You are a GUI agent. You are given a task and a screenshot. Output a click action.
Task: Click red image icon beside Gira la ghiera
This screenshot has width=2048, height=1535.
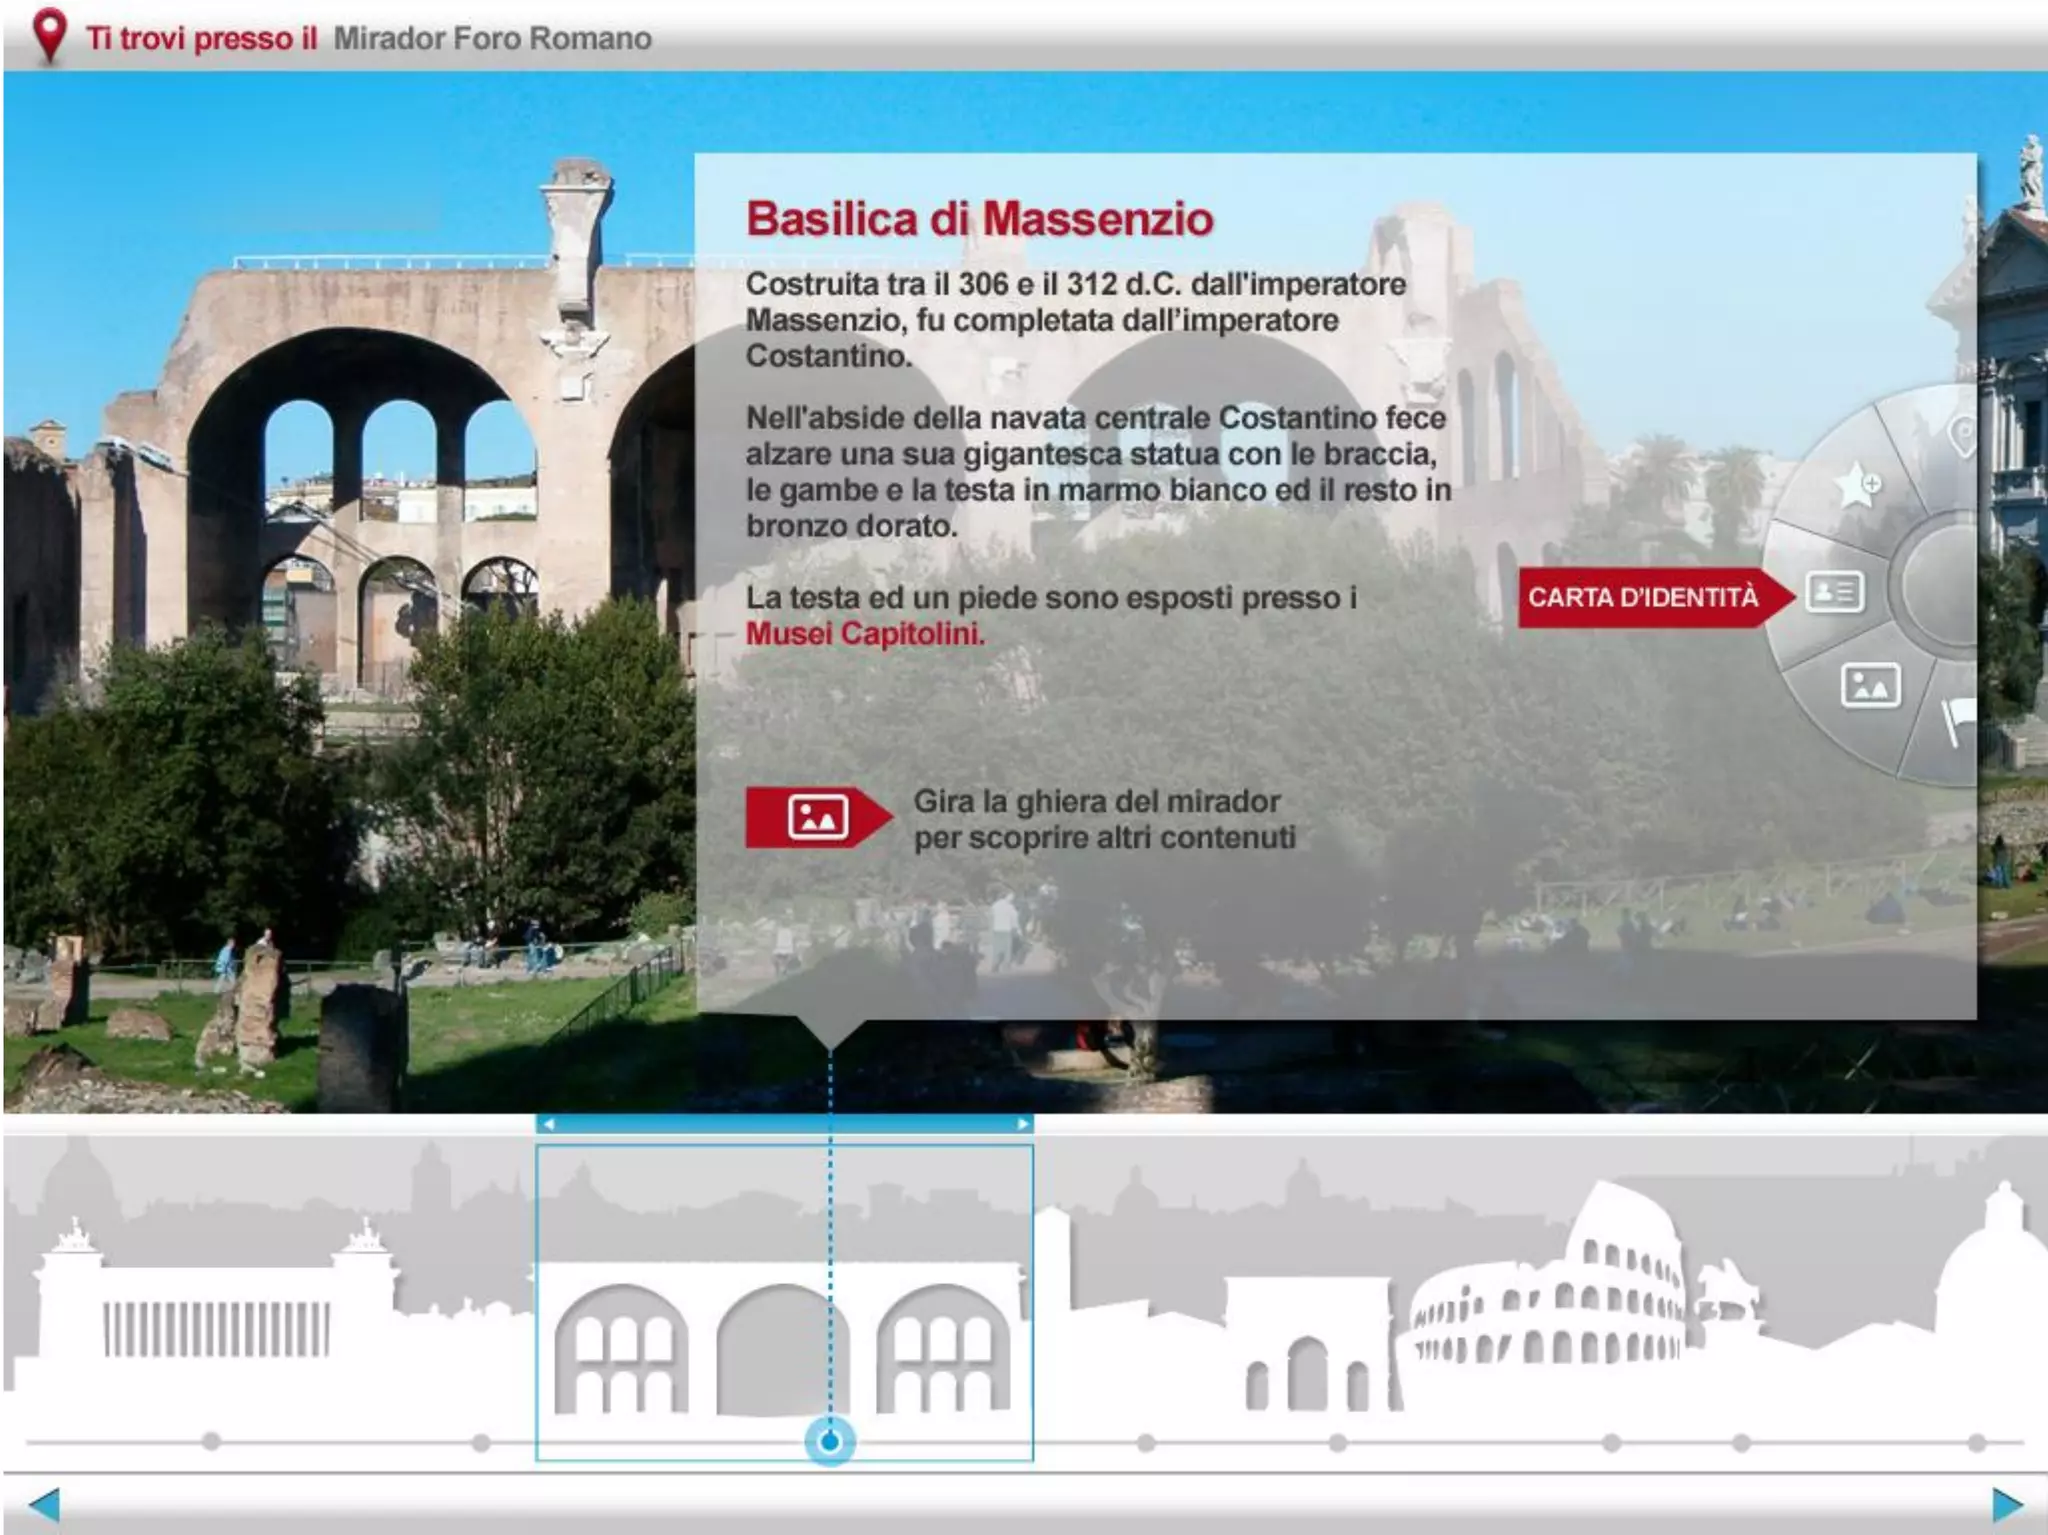[817, 817]
